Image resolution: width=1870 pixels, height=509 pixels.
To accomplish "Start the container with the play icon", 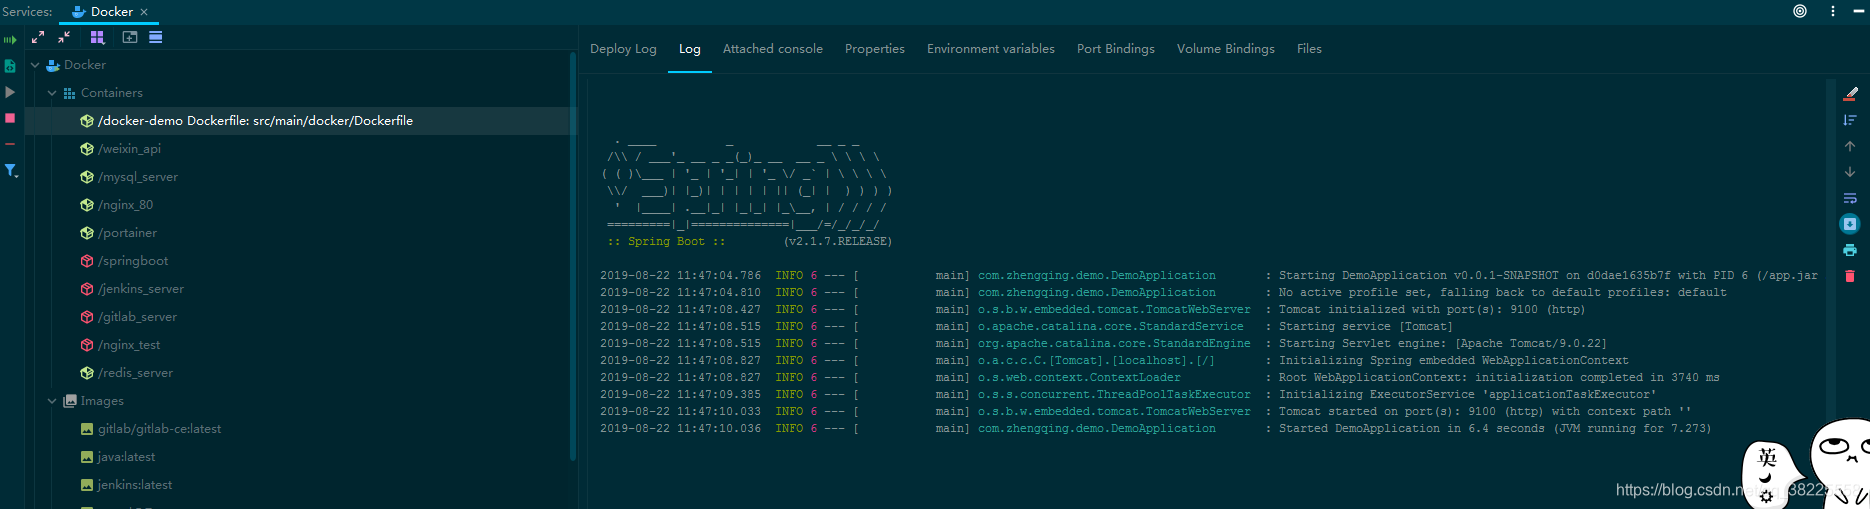I will coord(10,92).
